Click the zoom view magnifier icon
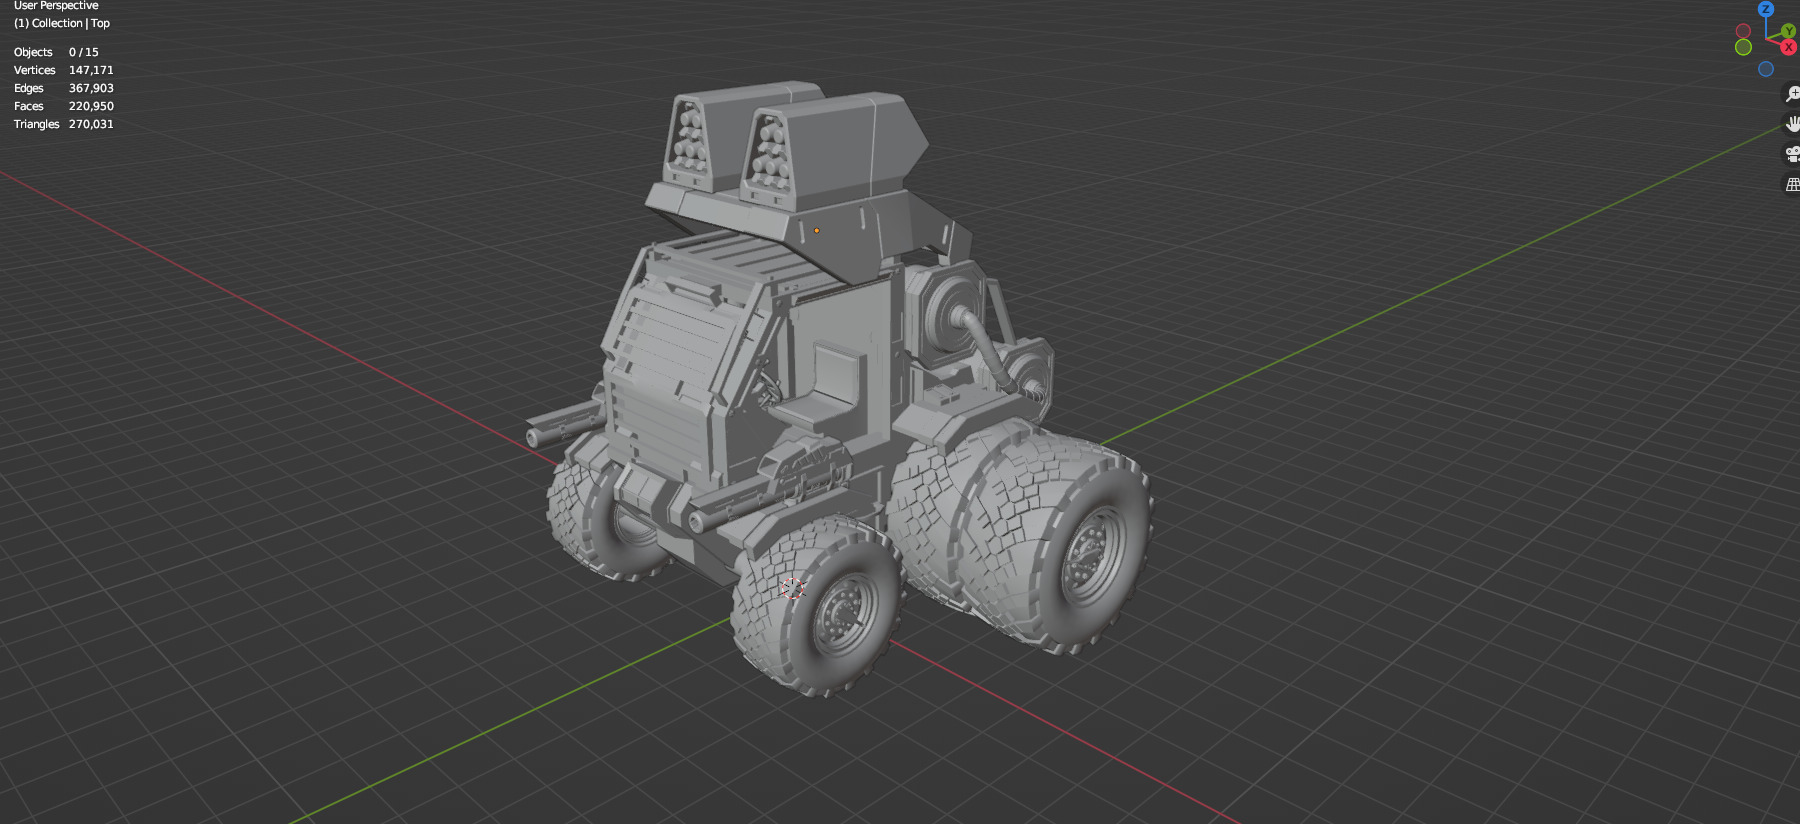 (1792, 94)
